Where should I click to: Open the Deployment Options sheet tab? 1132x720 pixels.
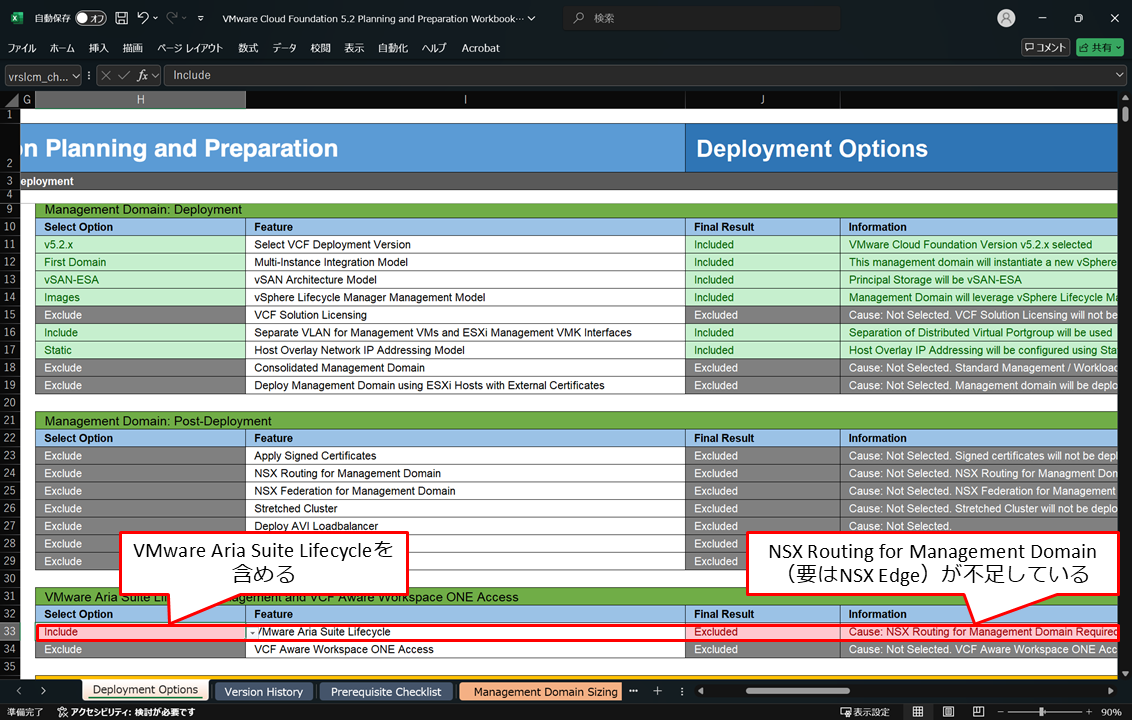click(x=145, y=690)
